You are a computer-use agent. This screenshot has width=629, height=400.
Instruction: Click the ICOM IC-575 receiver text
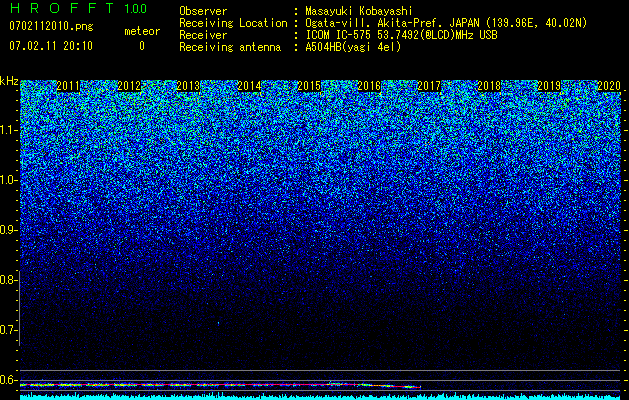(x=401, y=35)
